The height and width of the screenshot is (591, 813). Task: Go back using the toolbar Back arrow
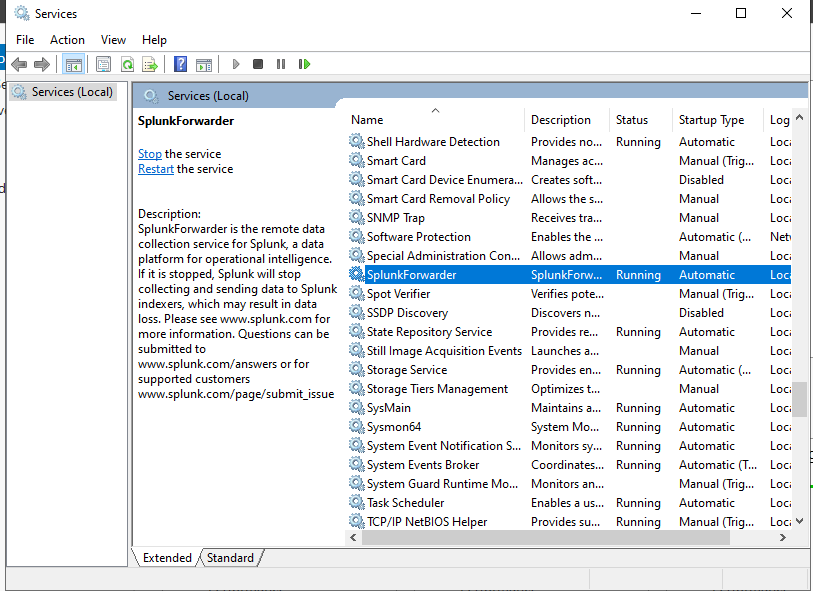tap(19, 64)
